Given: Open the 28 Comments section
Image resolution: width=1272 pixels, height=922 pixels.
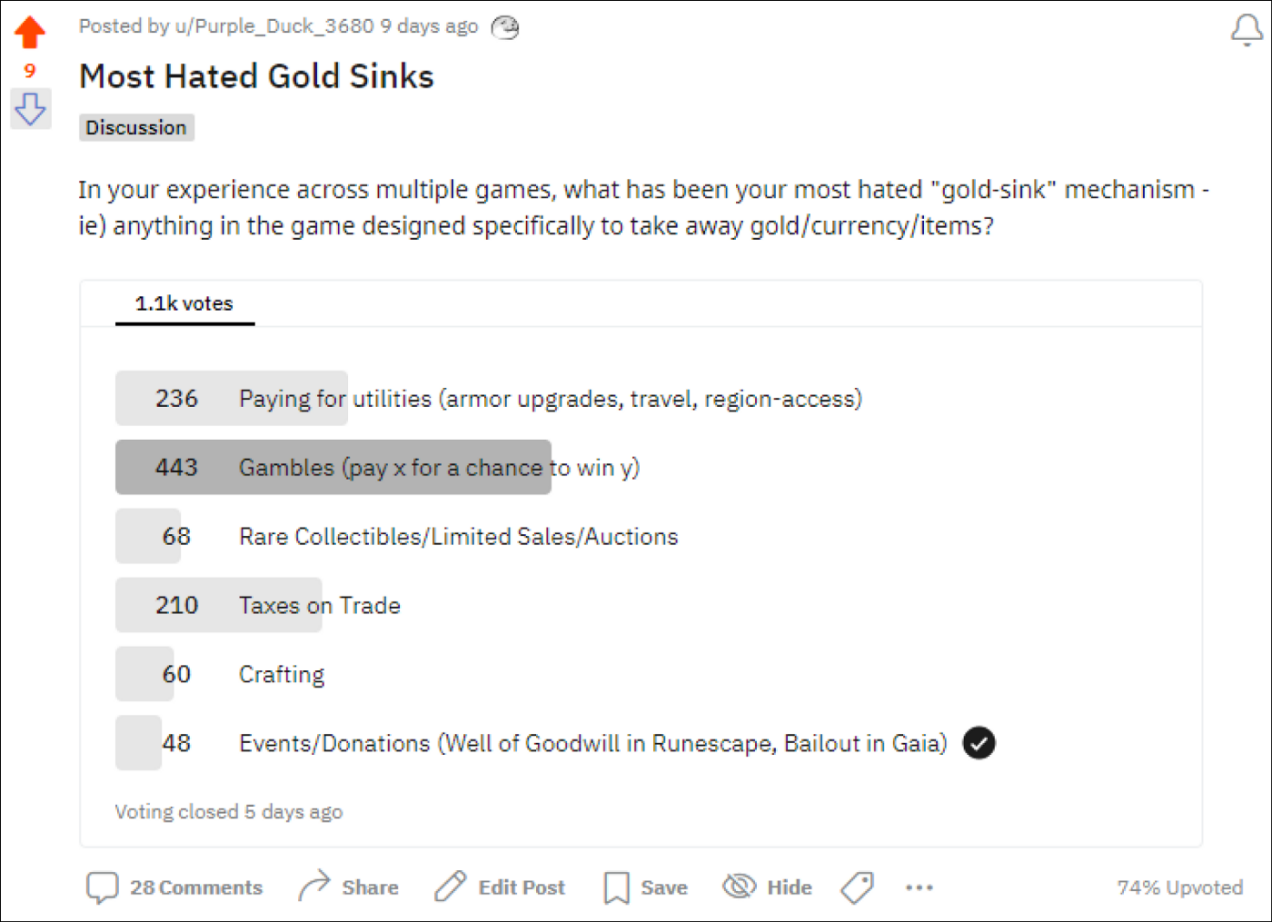Looking at the screenshot, I should tap(175, 887).
